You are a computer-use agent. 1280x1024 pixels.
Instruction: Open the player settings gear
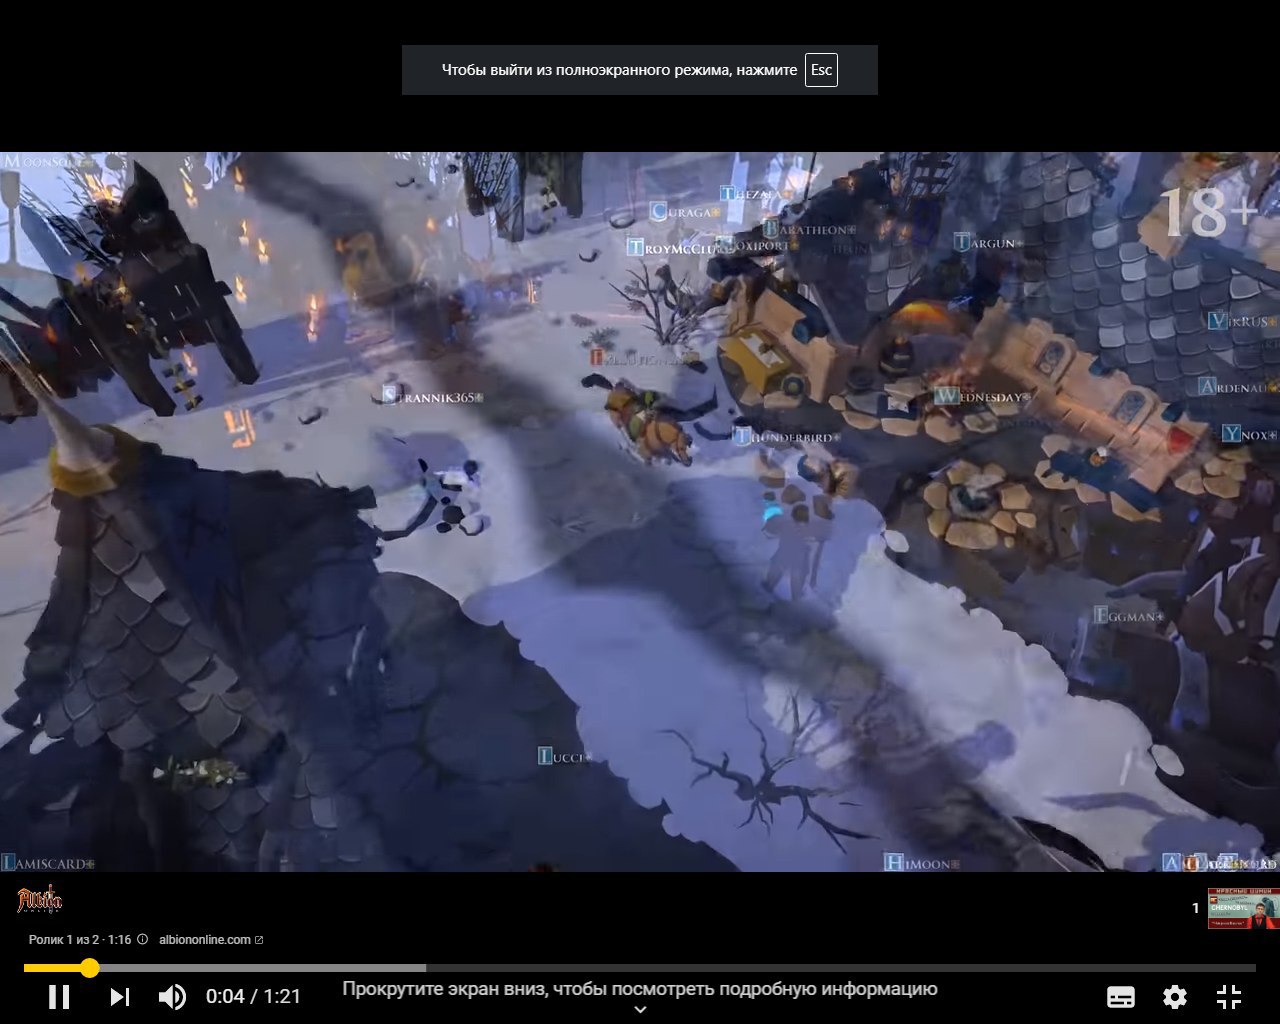(1175, 996)
